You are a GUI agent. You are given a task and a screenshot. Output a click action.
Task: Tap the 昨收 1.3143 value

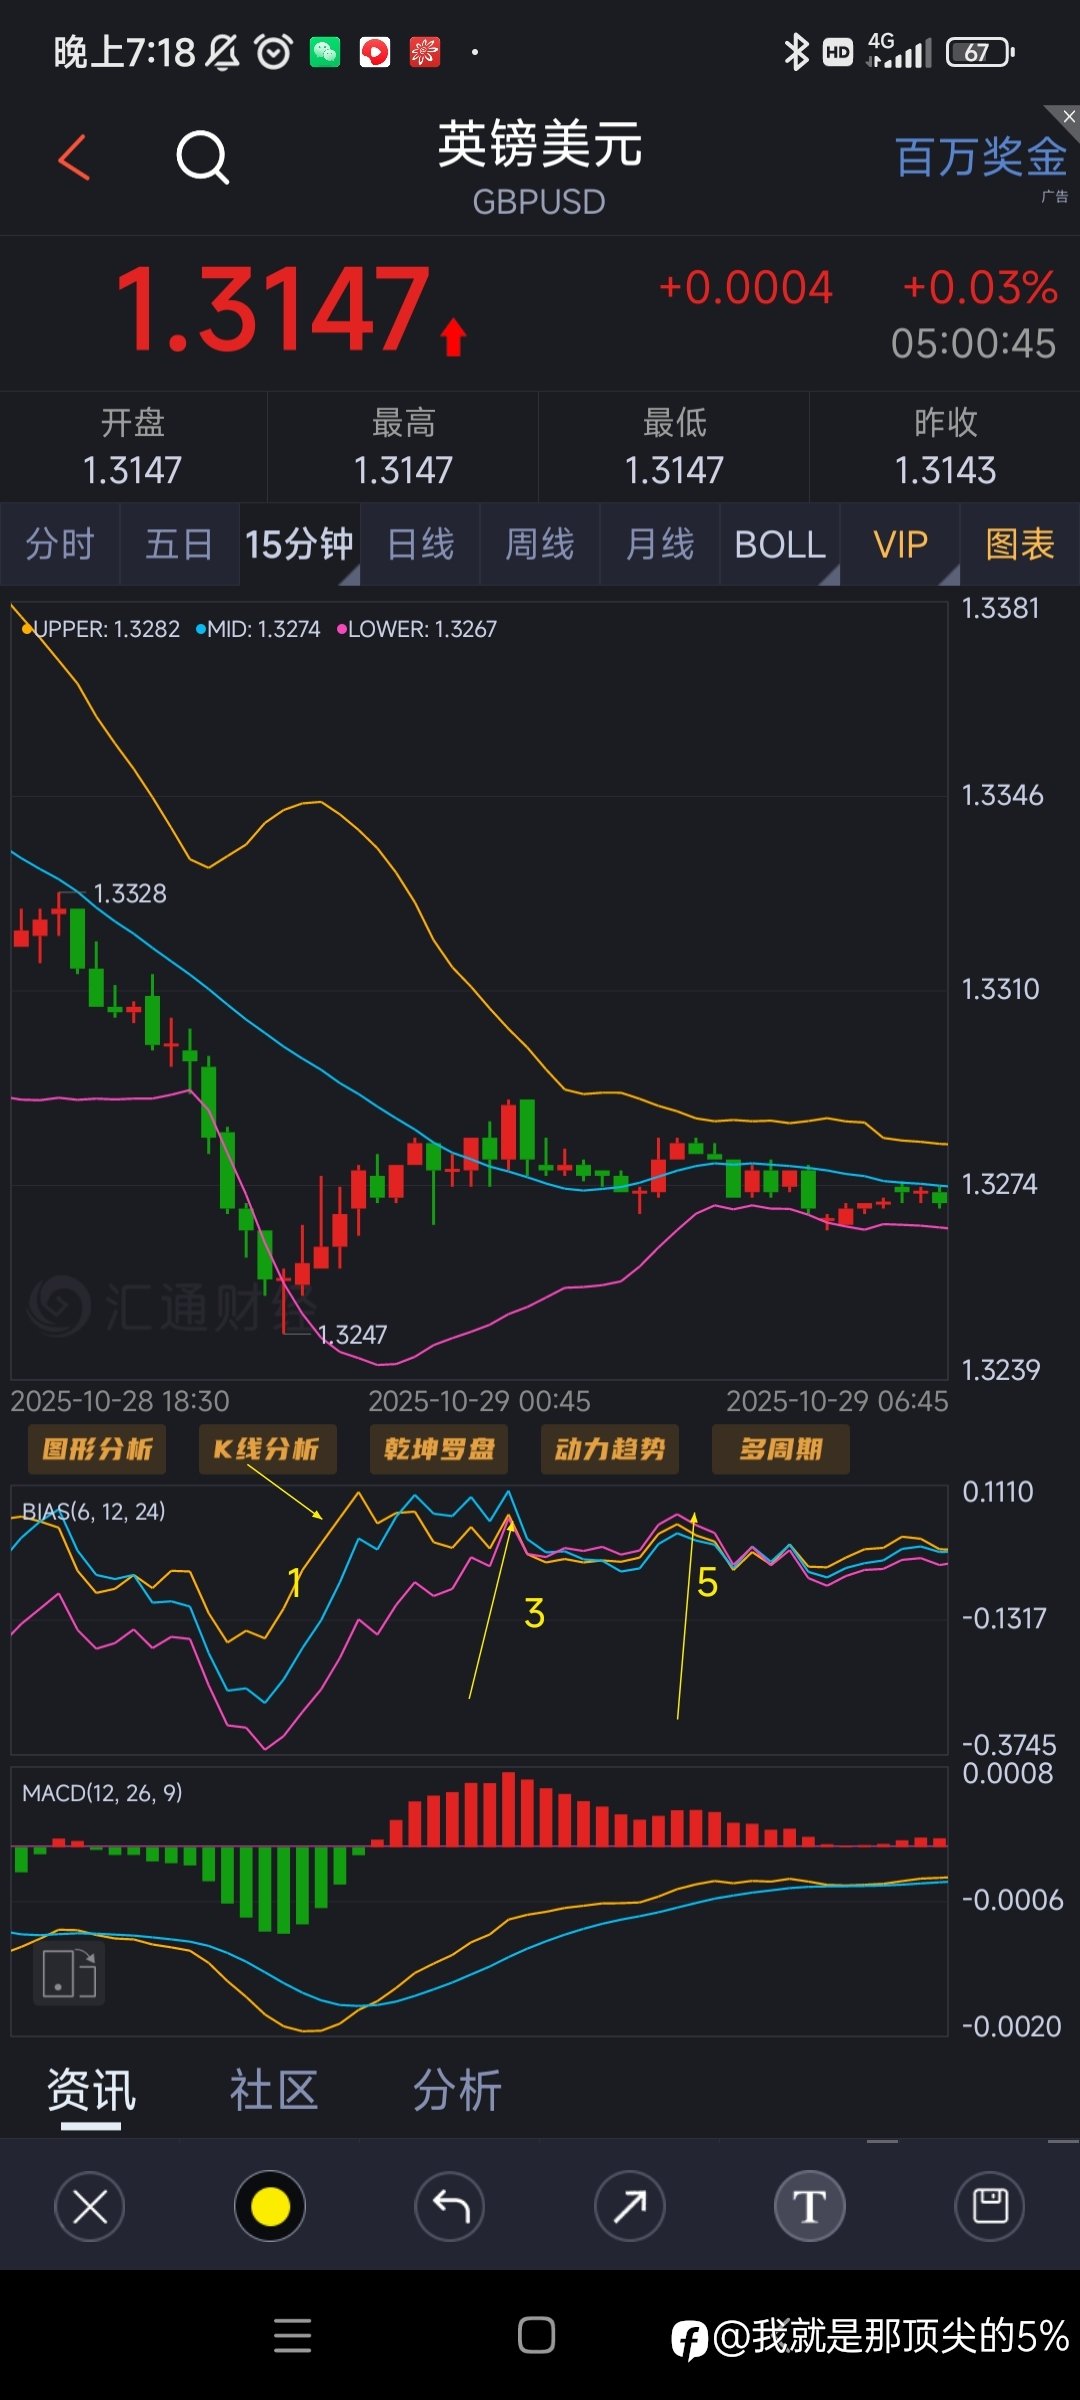(x=945, y=470)
